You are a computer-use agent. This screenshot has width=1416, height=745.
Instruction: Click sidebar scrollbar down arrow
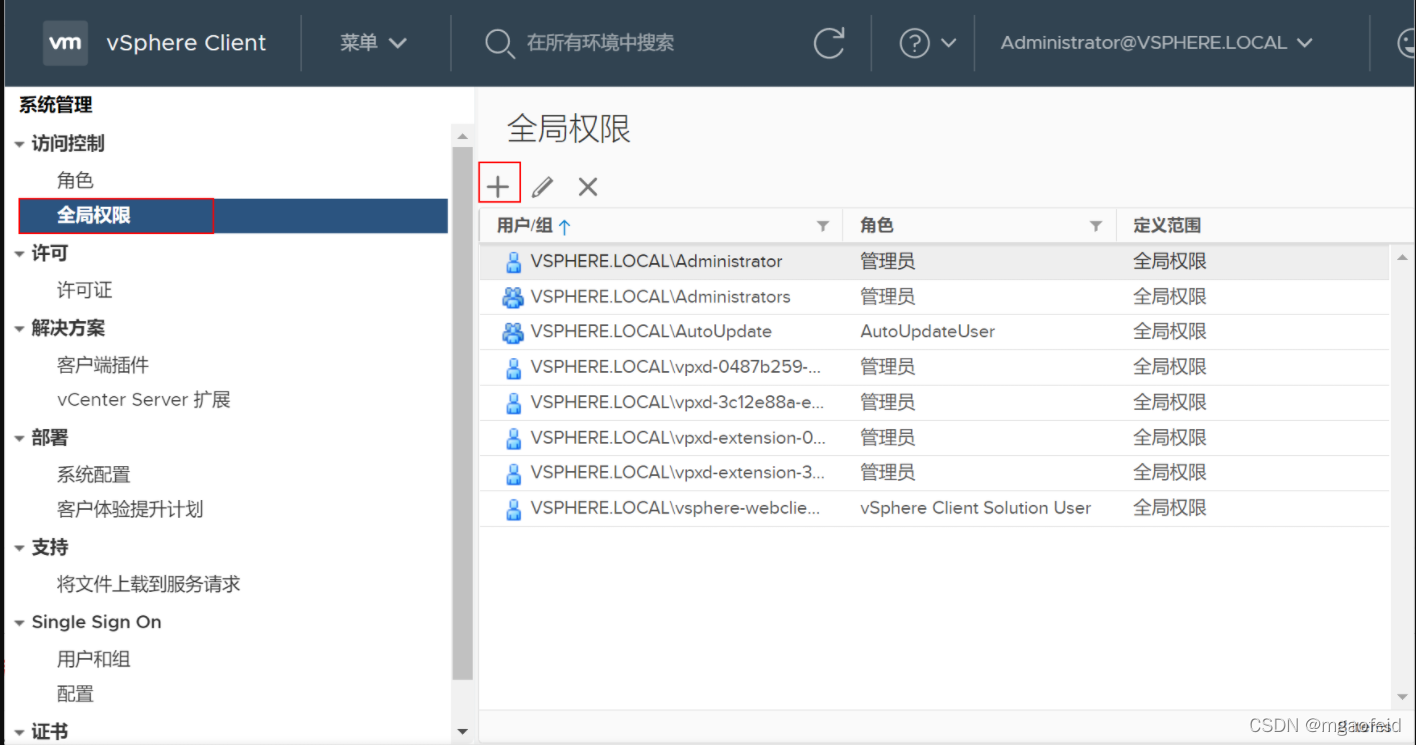(x=462, y=732)
